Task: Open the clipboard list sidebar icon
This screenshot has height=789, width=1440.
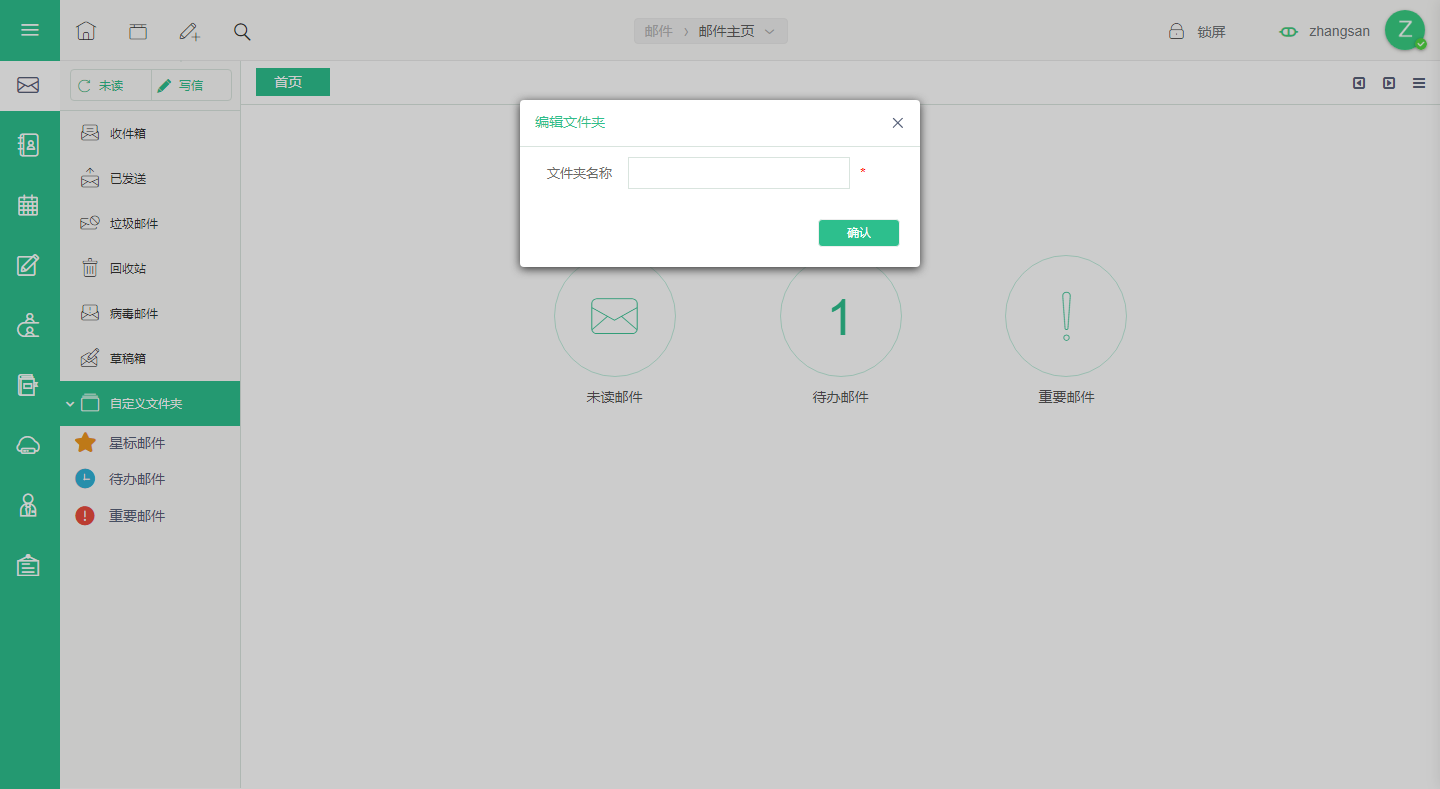Action: pyautogui.click(x=28, y=565)
